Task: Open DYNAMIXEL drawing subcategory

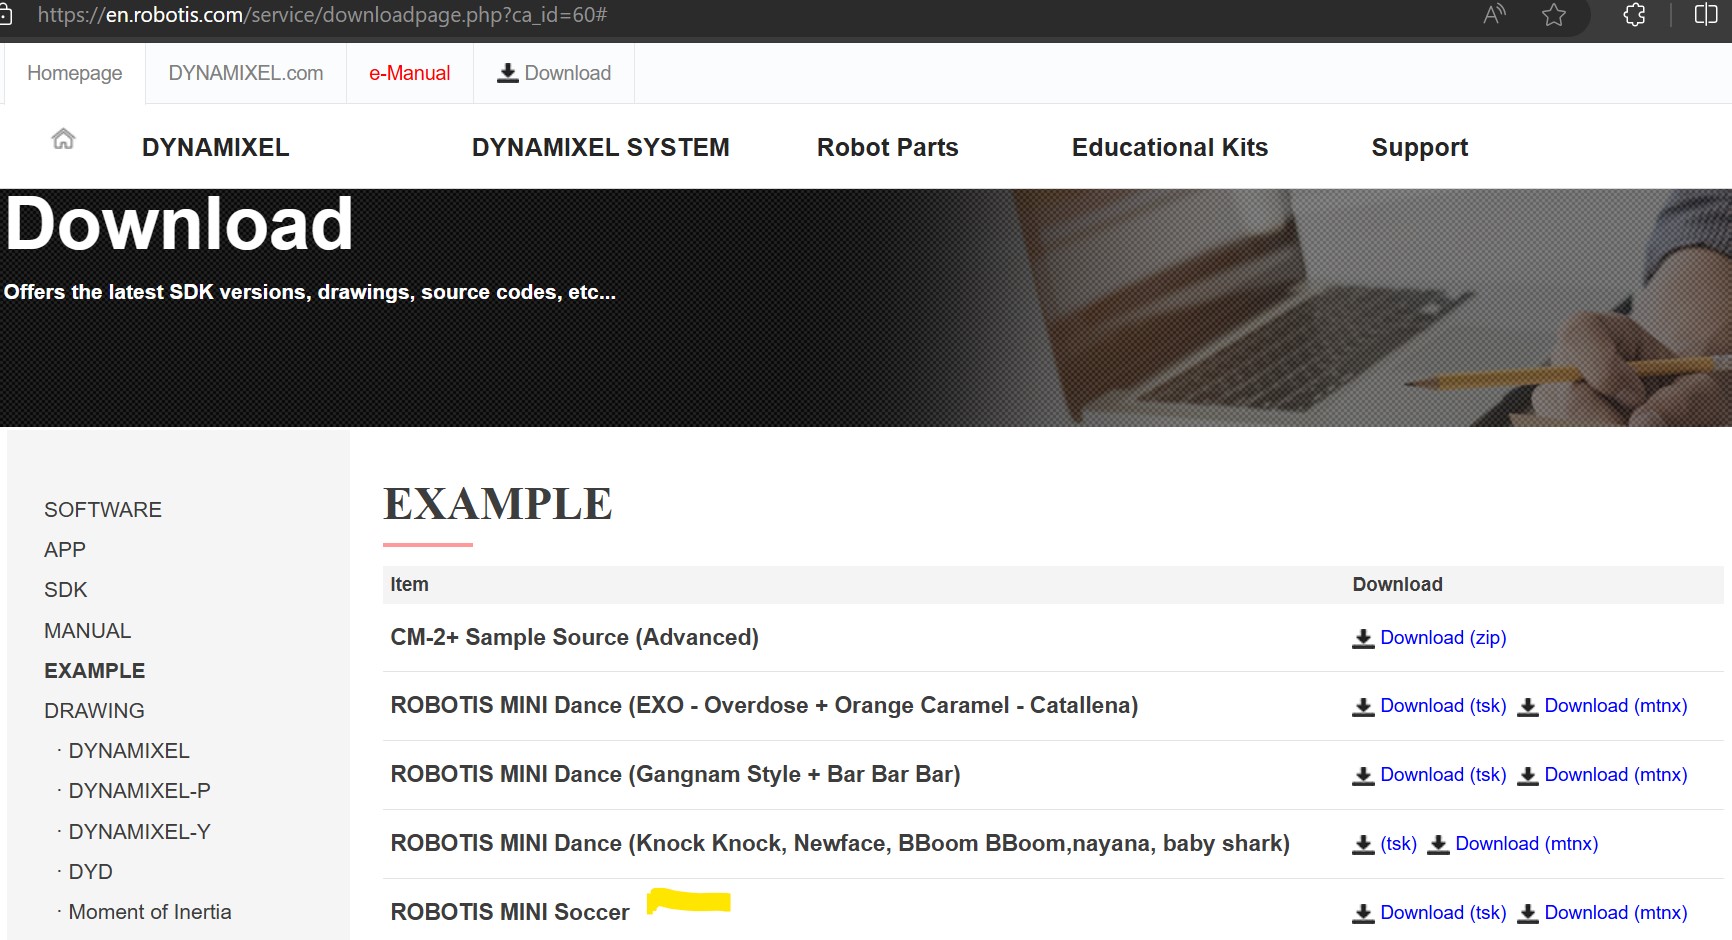Action: point(129,751)
